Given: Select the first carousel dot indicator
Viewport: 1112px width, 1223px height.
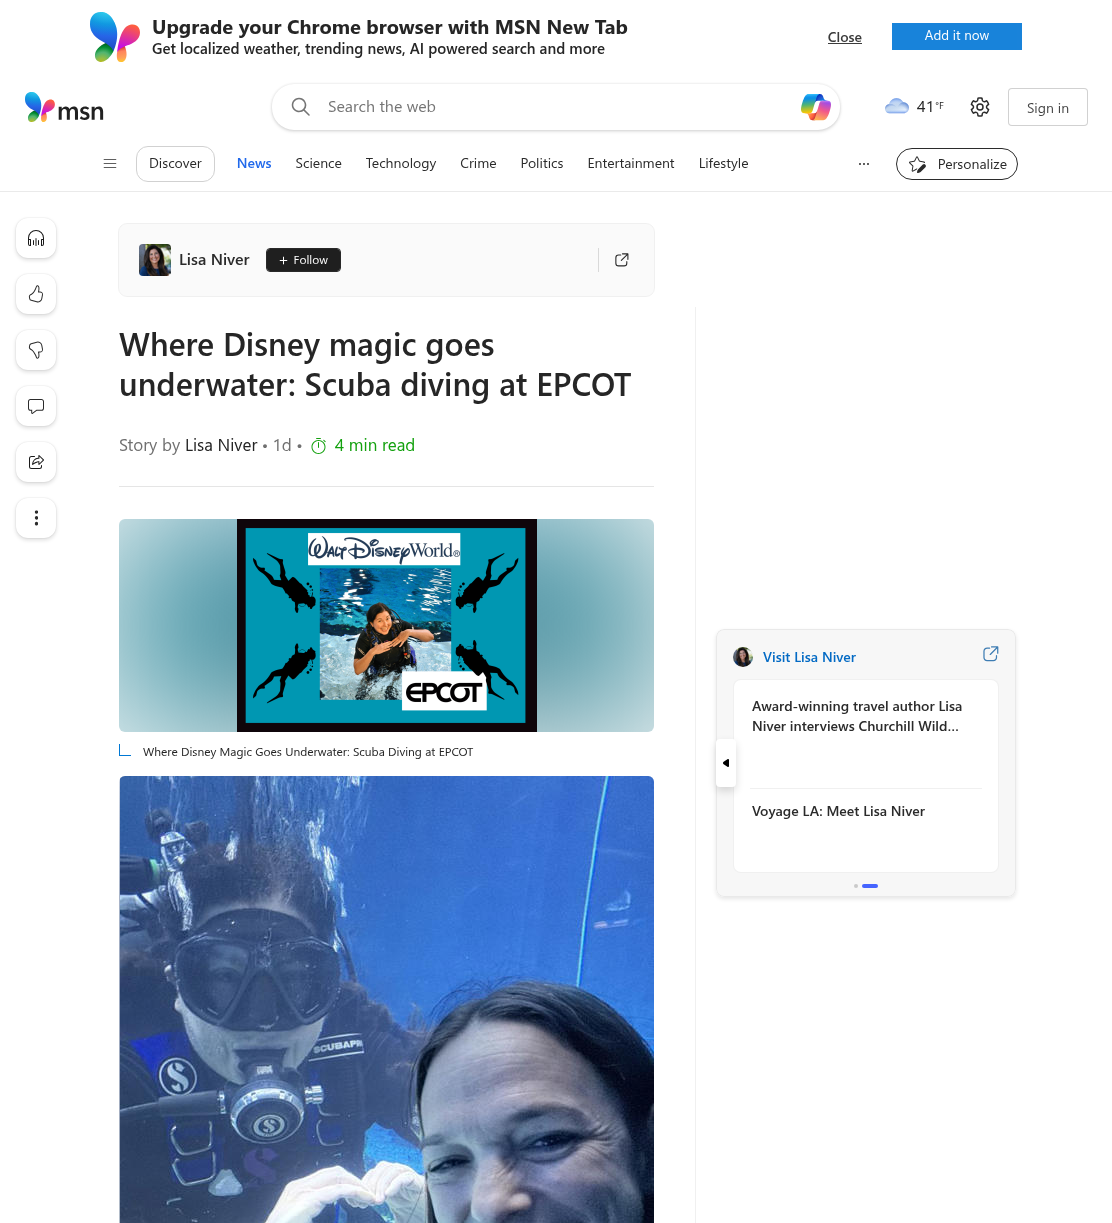Looking at the screenshot, I should (856, 886).
